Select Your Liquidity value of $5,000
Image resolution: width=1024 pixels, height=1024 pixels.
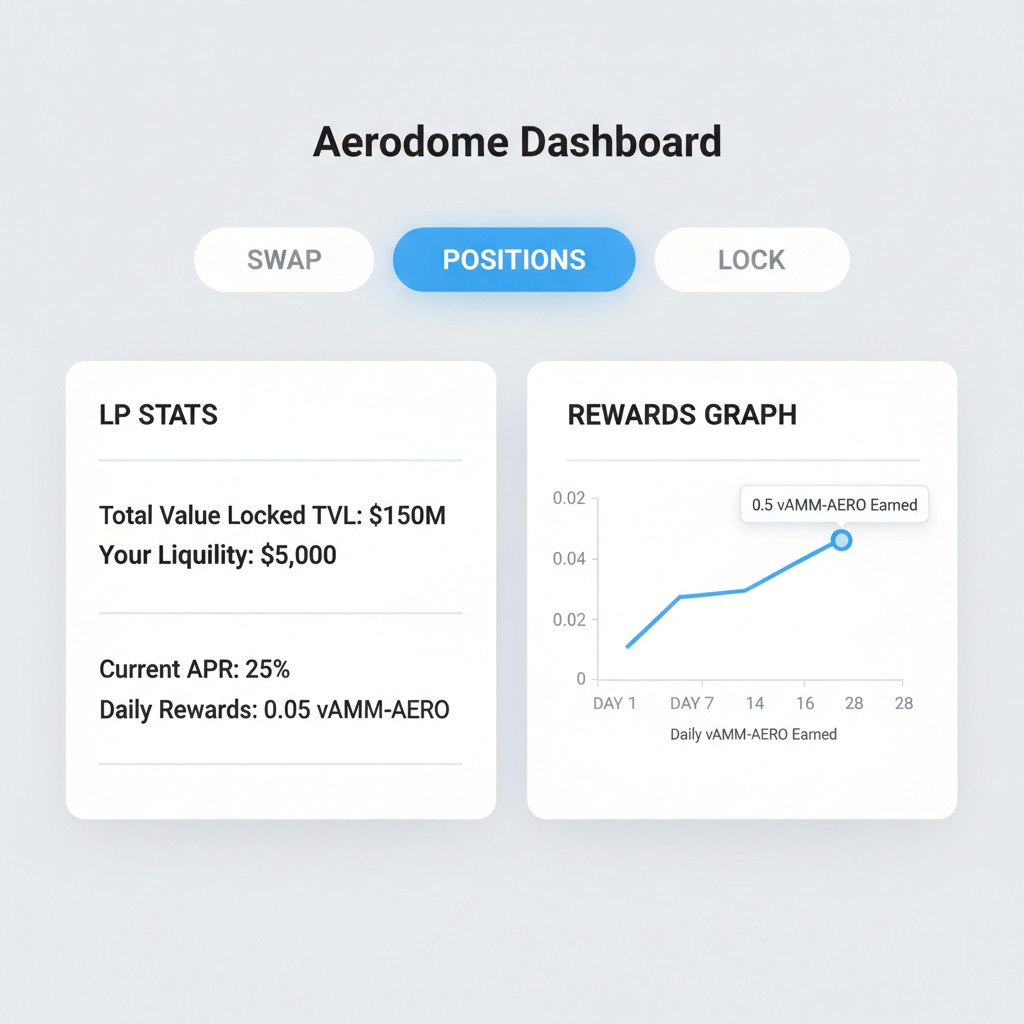point(217,555)
